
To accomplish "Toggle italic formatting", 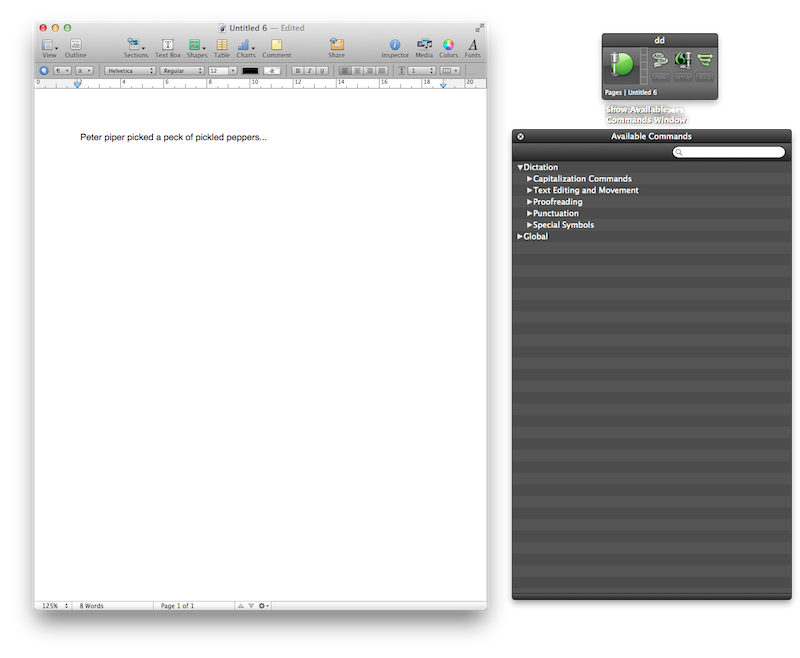I will (310, 70).
